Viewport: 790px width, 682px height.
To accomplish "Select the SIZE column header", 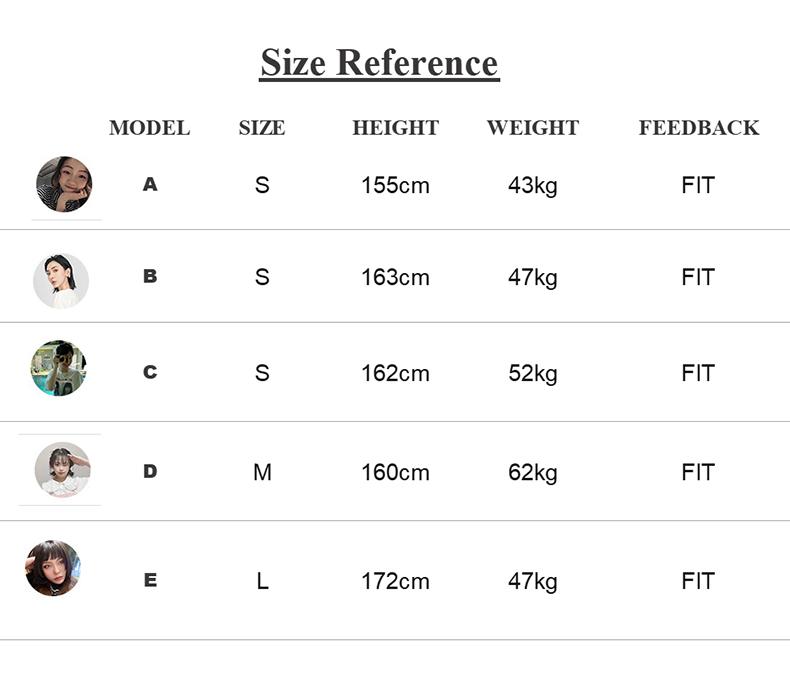I will coord(262,128).
